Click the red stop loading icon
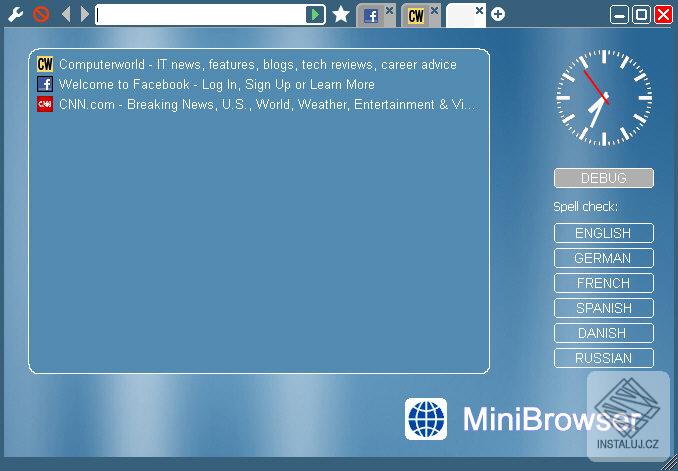 (41, 14)
